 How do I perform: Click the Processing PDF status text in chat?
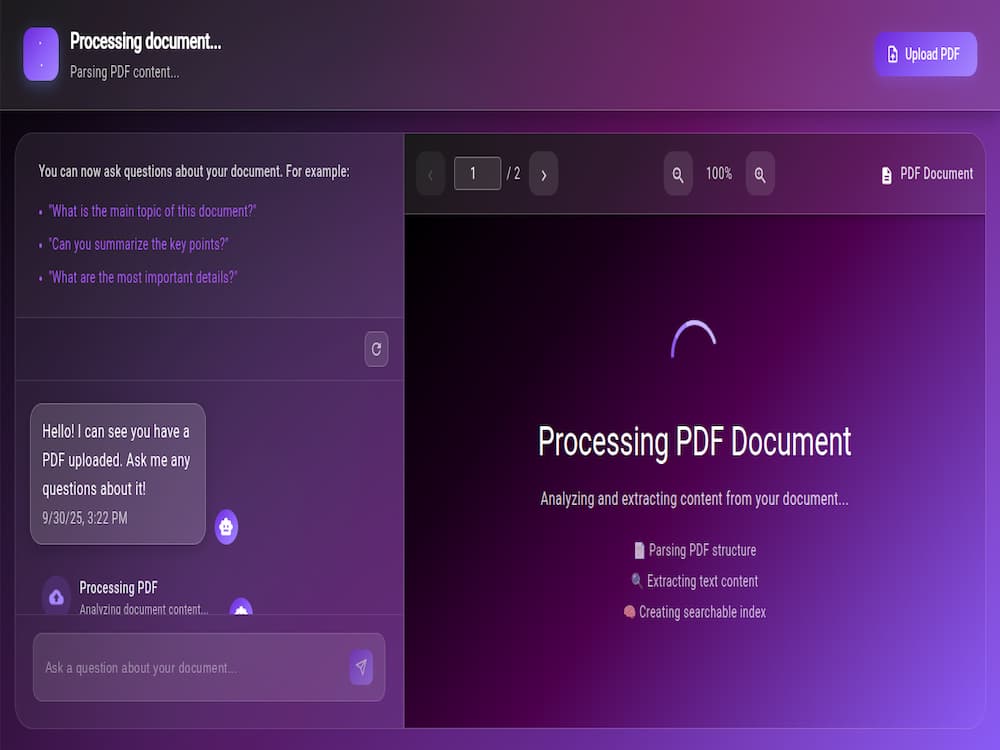coord(119,587)
